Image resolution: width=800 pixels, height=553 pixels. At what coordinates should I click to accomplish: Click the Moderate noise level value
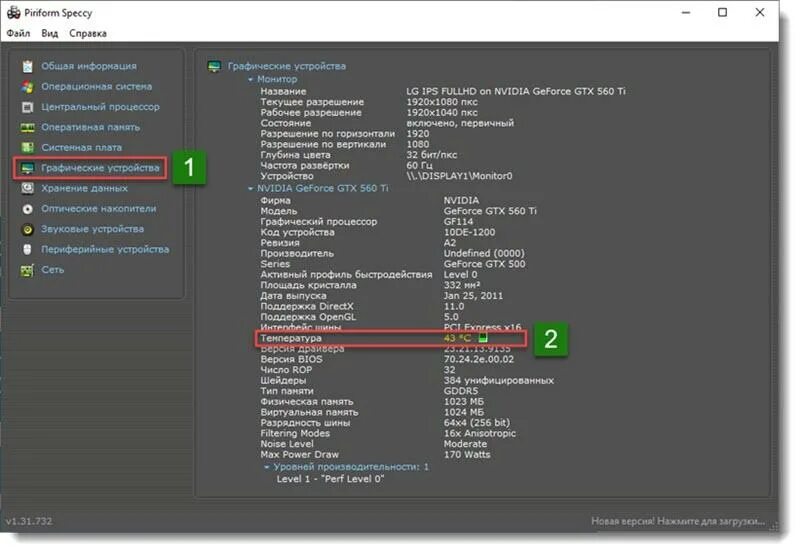[x=465, y=444]
